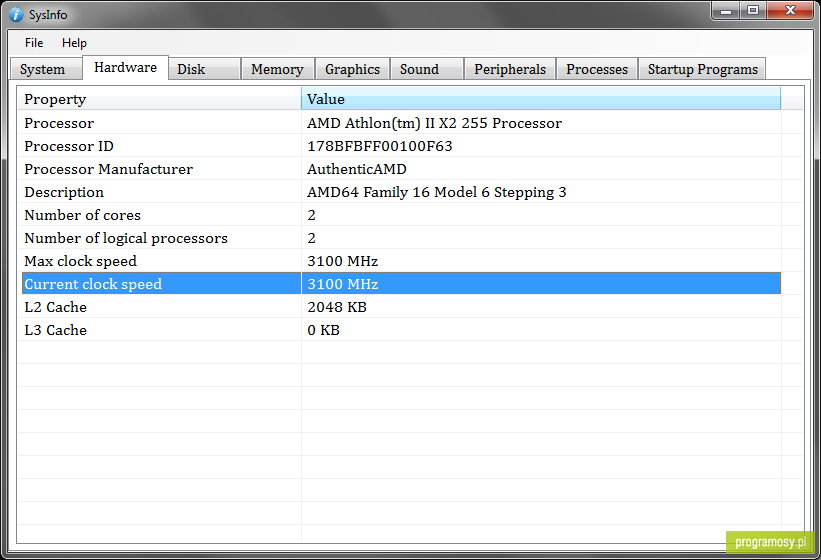Switch to the Disk tab
The height and width of the screenshot is (560, 821).
(x=204, y=69)
